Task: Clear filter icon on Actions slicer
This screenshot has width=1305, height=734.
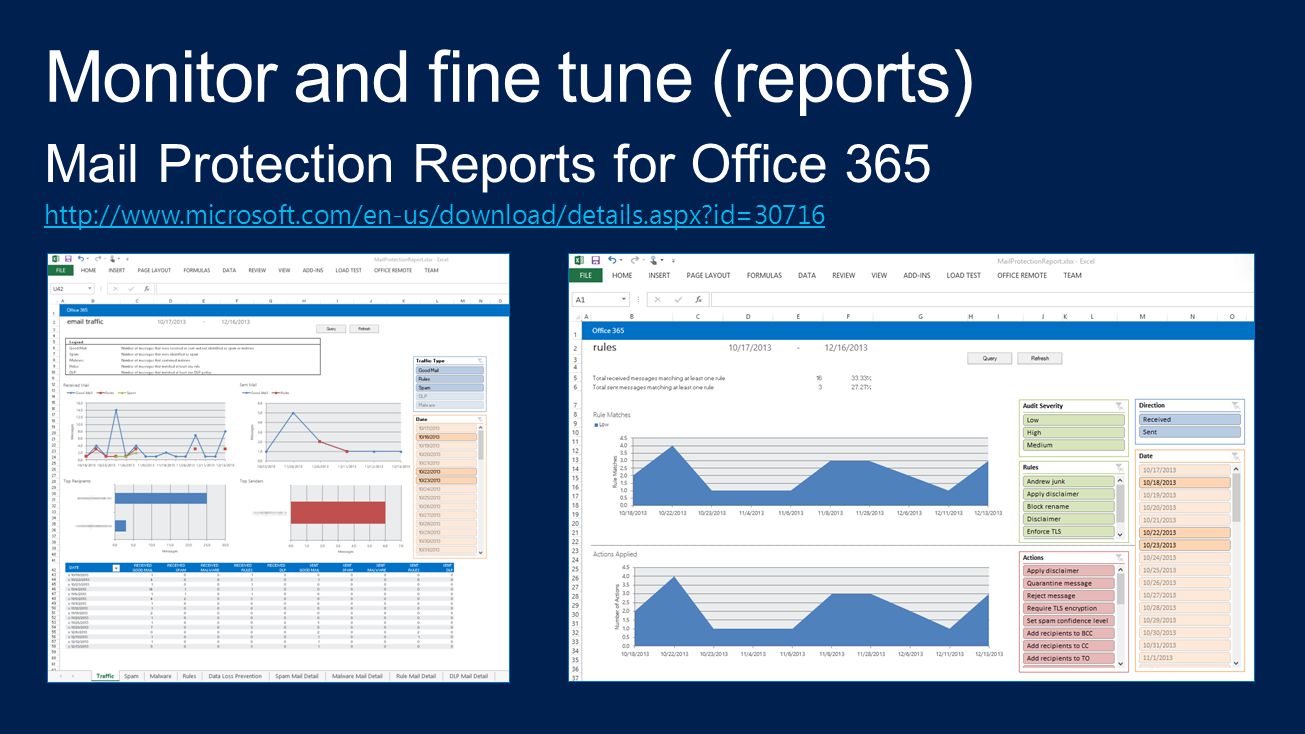Action: [1120, 557]
